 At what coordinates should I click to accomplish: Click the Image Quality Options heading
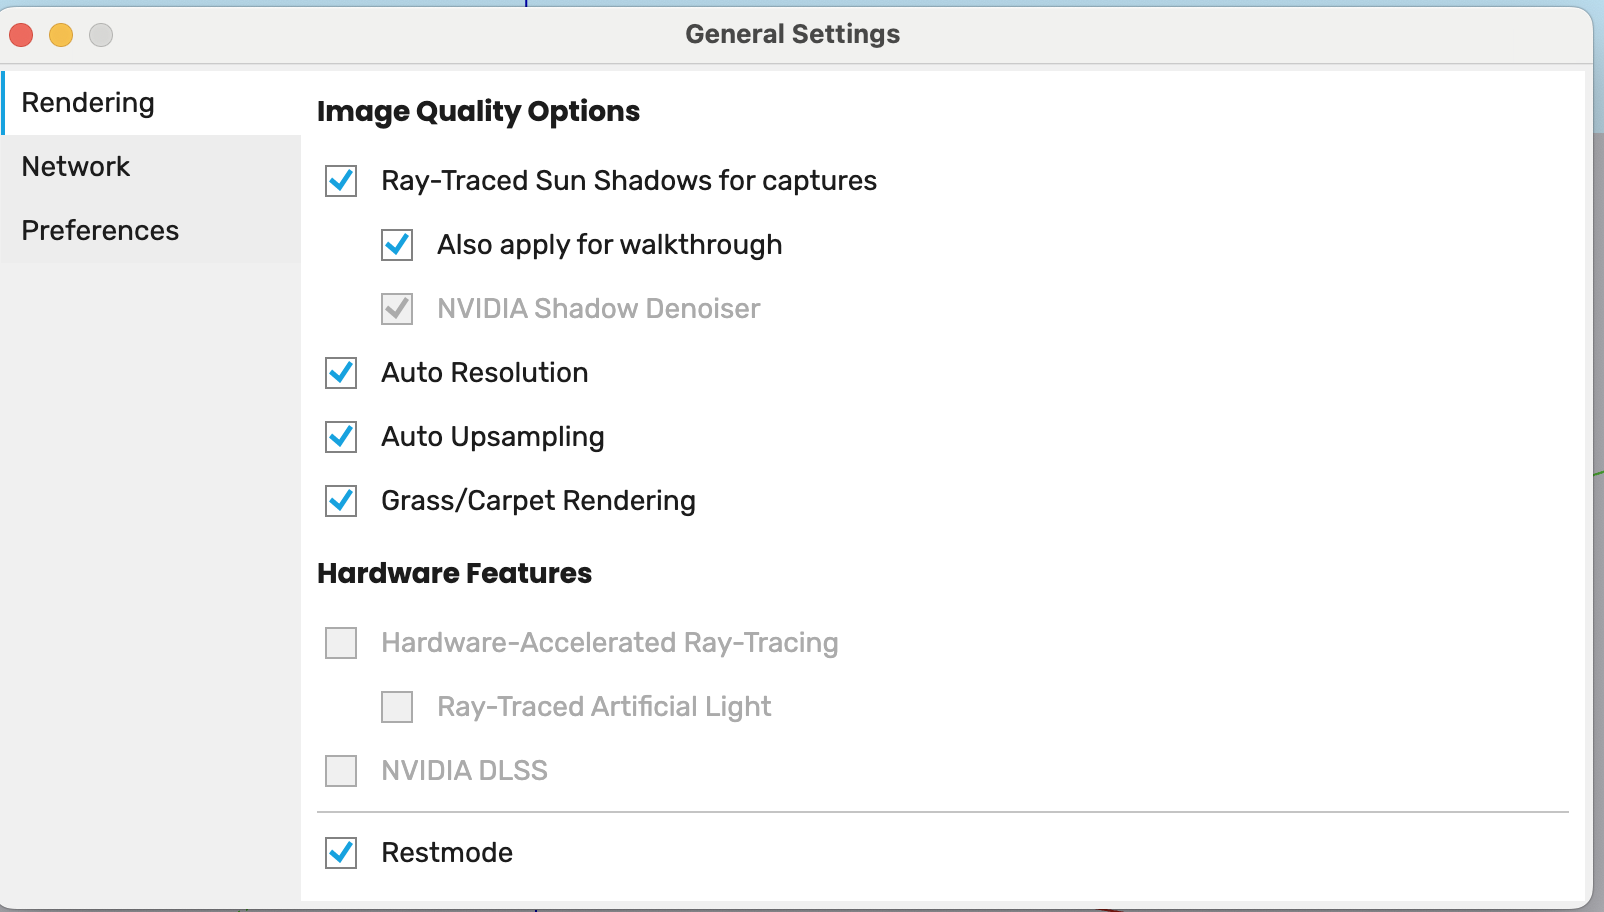[478, 111]
